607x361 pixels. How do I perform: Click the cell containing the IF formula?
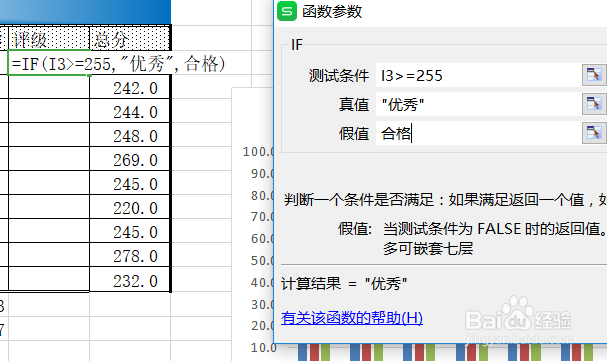[49, 63]
